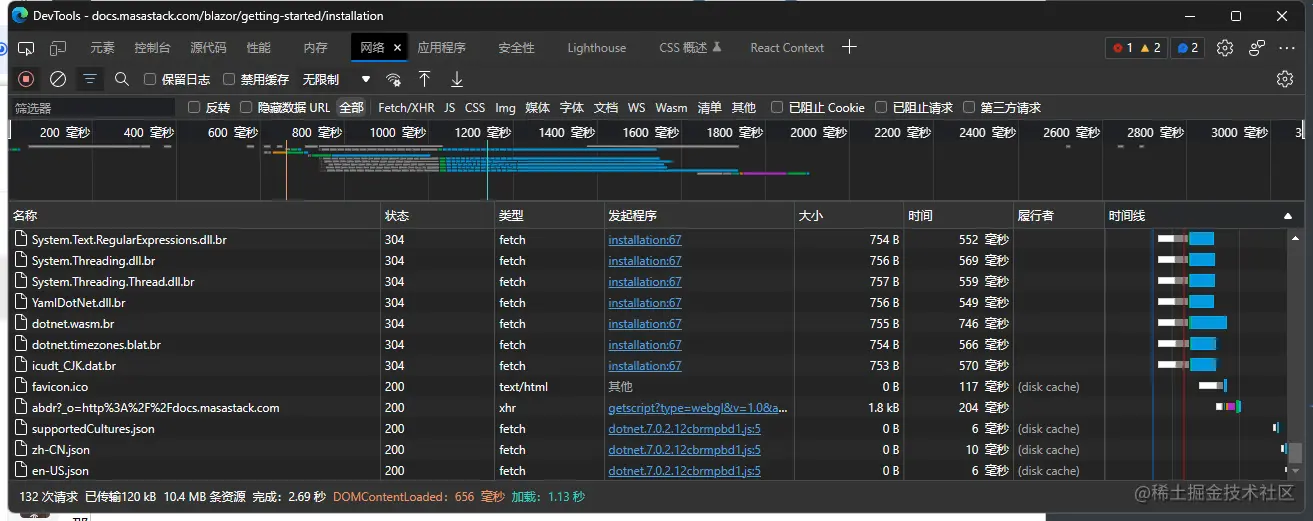Switch to the Performance tab

click(x=258, y=48)
